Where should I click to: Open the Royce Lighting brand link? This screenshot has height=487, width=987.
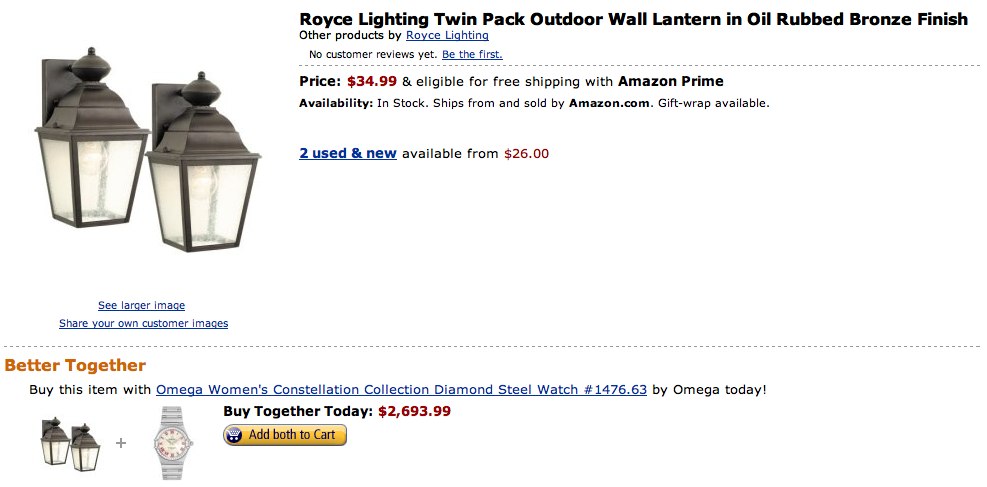(x=447, y=35)
